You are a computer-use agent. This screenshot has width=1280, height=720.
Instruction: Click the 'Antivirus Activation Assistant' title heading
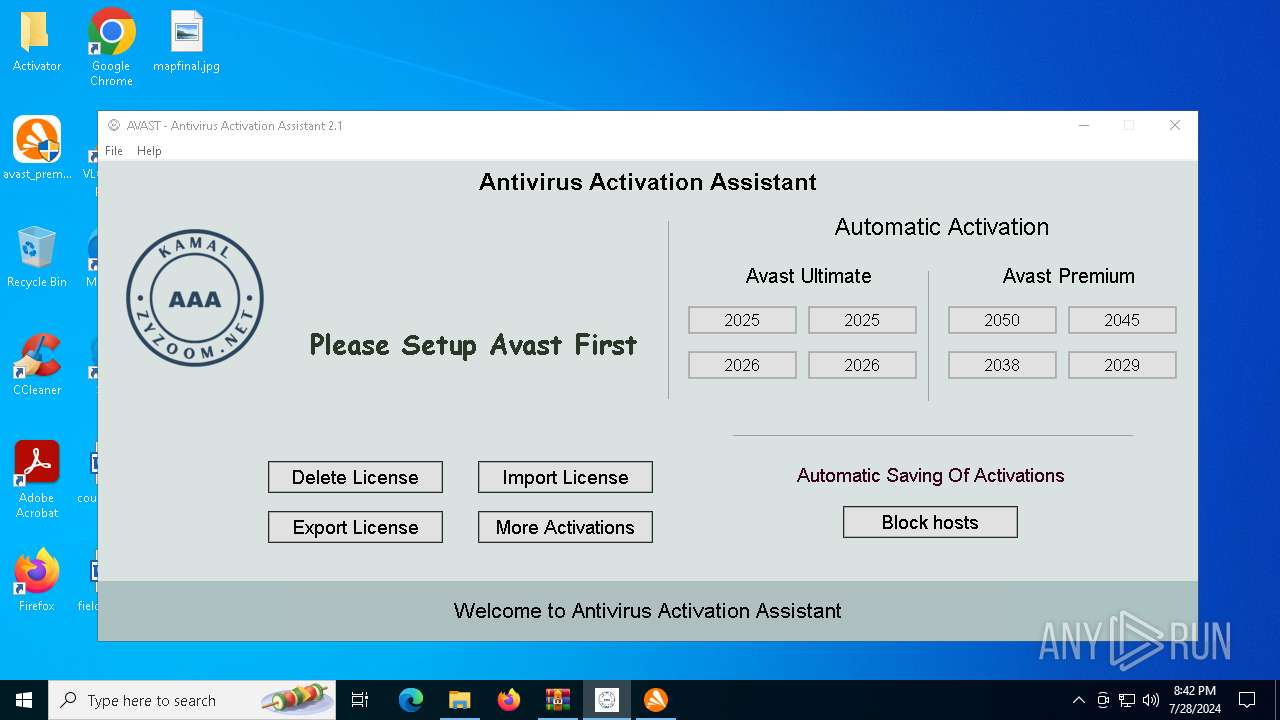(648, 182)
